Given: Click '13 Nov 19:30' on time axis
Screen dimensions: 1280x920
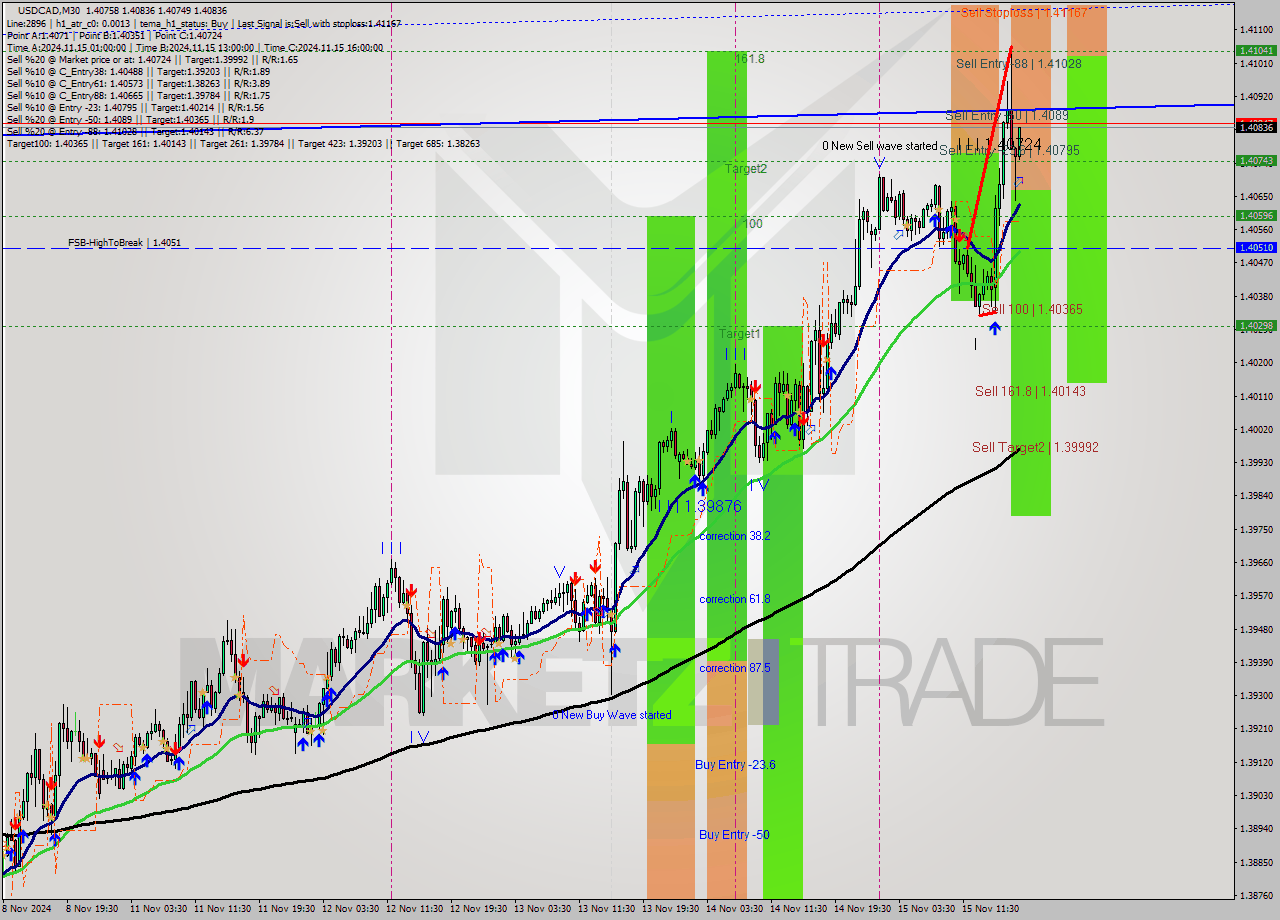Looking at the screenshot, I should pyautogui.click(x=671, y=909).
